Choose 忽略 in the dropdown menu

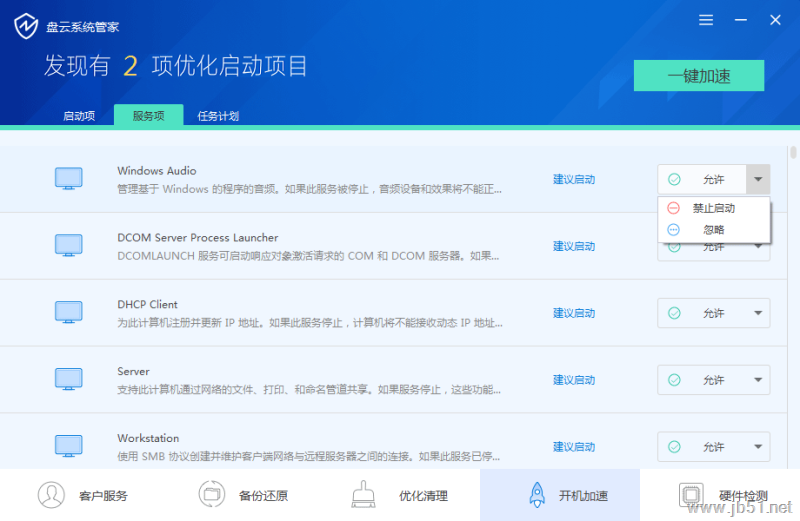point(713,230)
